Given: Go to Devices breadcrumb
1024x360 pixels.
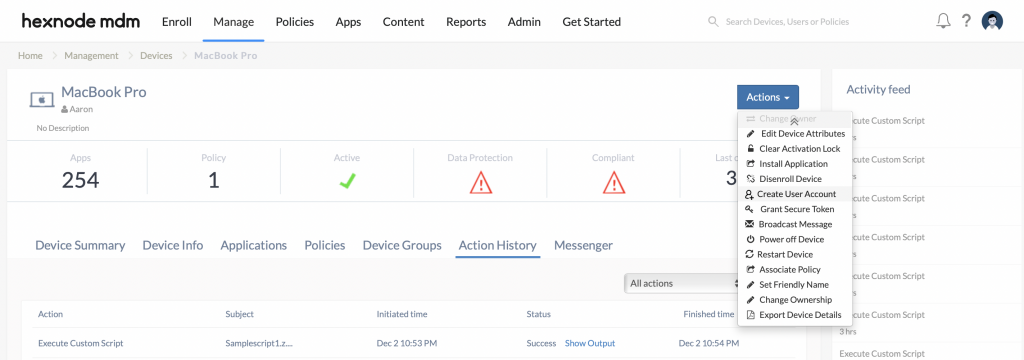Looking at the screenshot, I should click(156, 56).
